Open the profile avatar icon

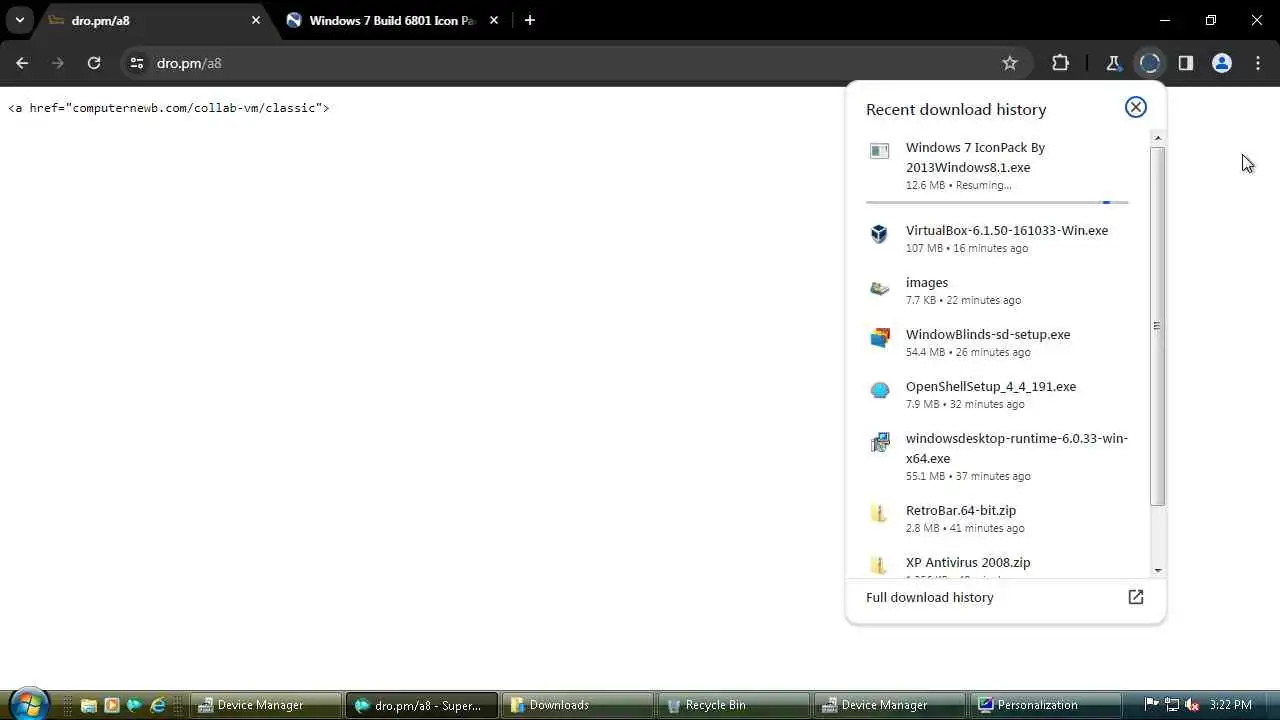(1222, 63)
